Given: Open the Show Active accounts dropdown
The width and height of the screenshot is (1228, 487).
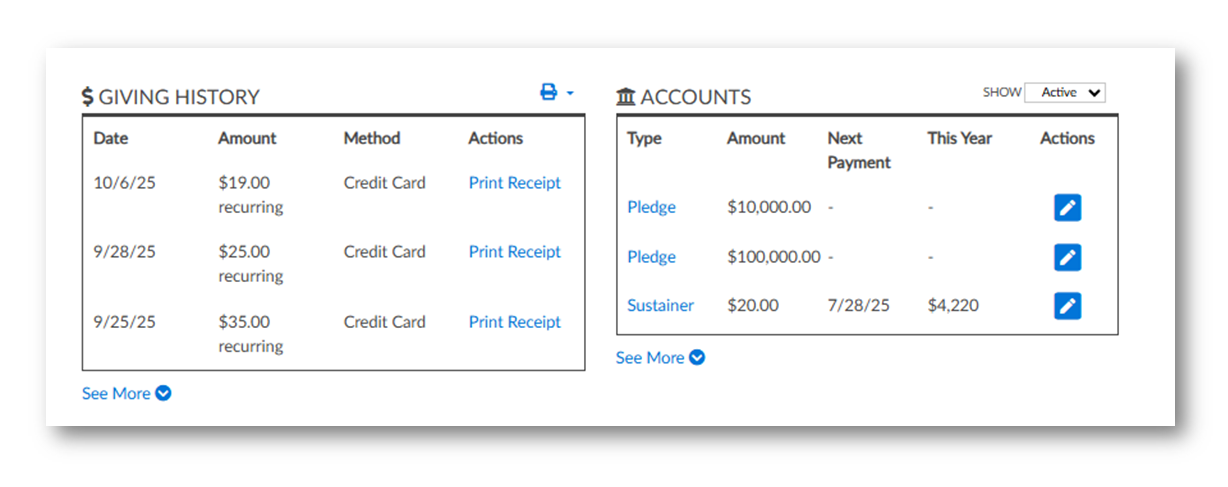Looking at the screenshot, I should pyautogui.click(x=1065, y=93).
